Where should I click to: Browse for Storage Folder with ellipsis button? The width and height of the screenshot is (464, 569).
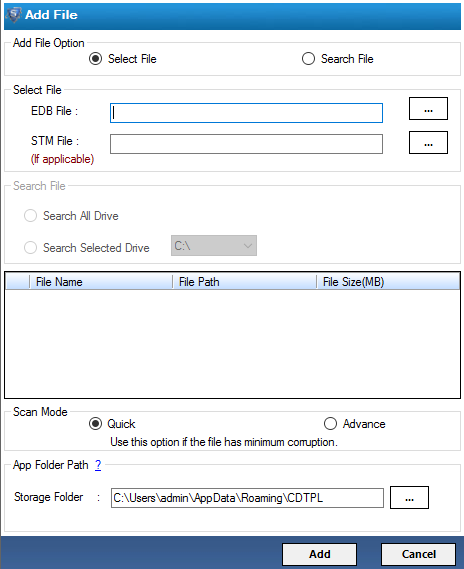tap(409, 497)
